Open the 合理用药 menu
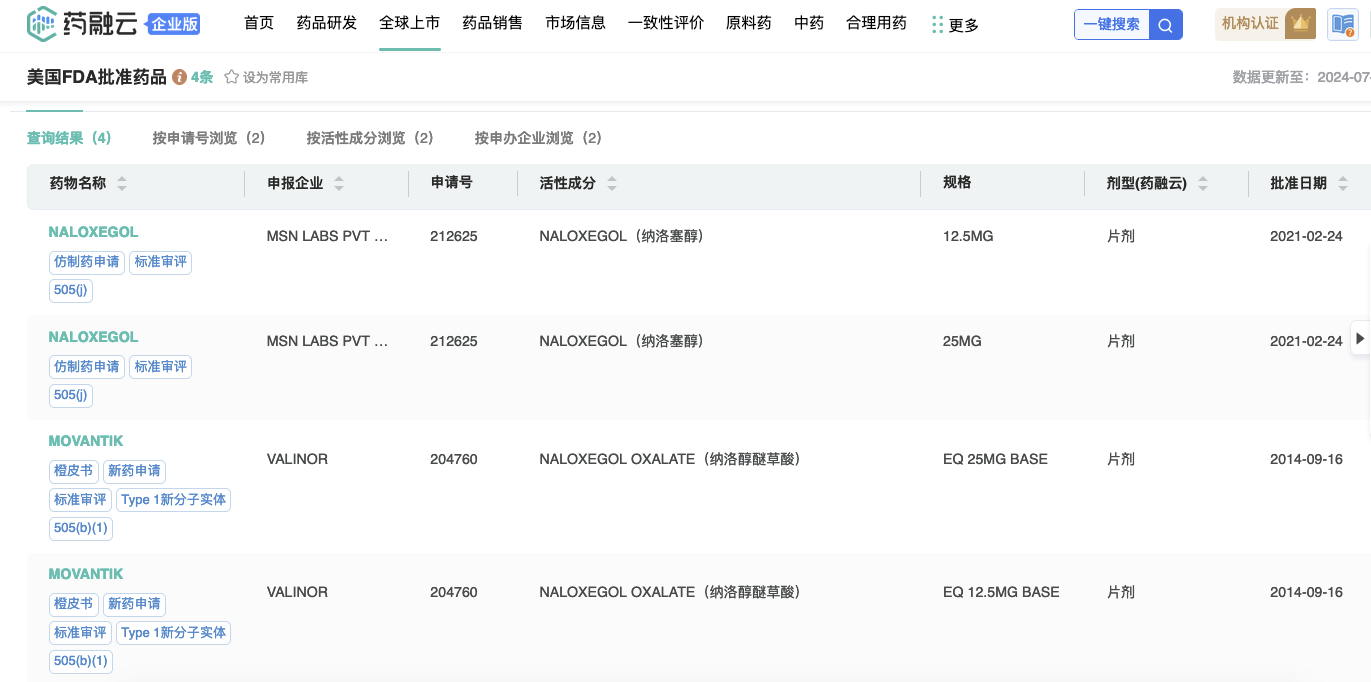 tap(877, 23)
